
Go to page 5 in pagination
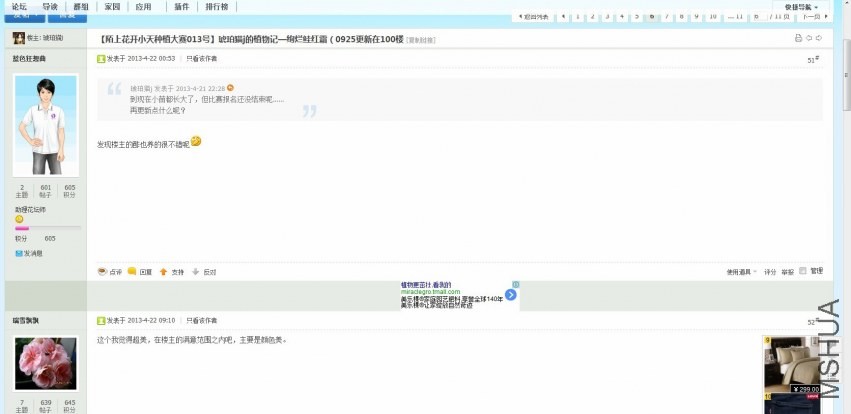(637, 17)
